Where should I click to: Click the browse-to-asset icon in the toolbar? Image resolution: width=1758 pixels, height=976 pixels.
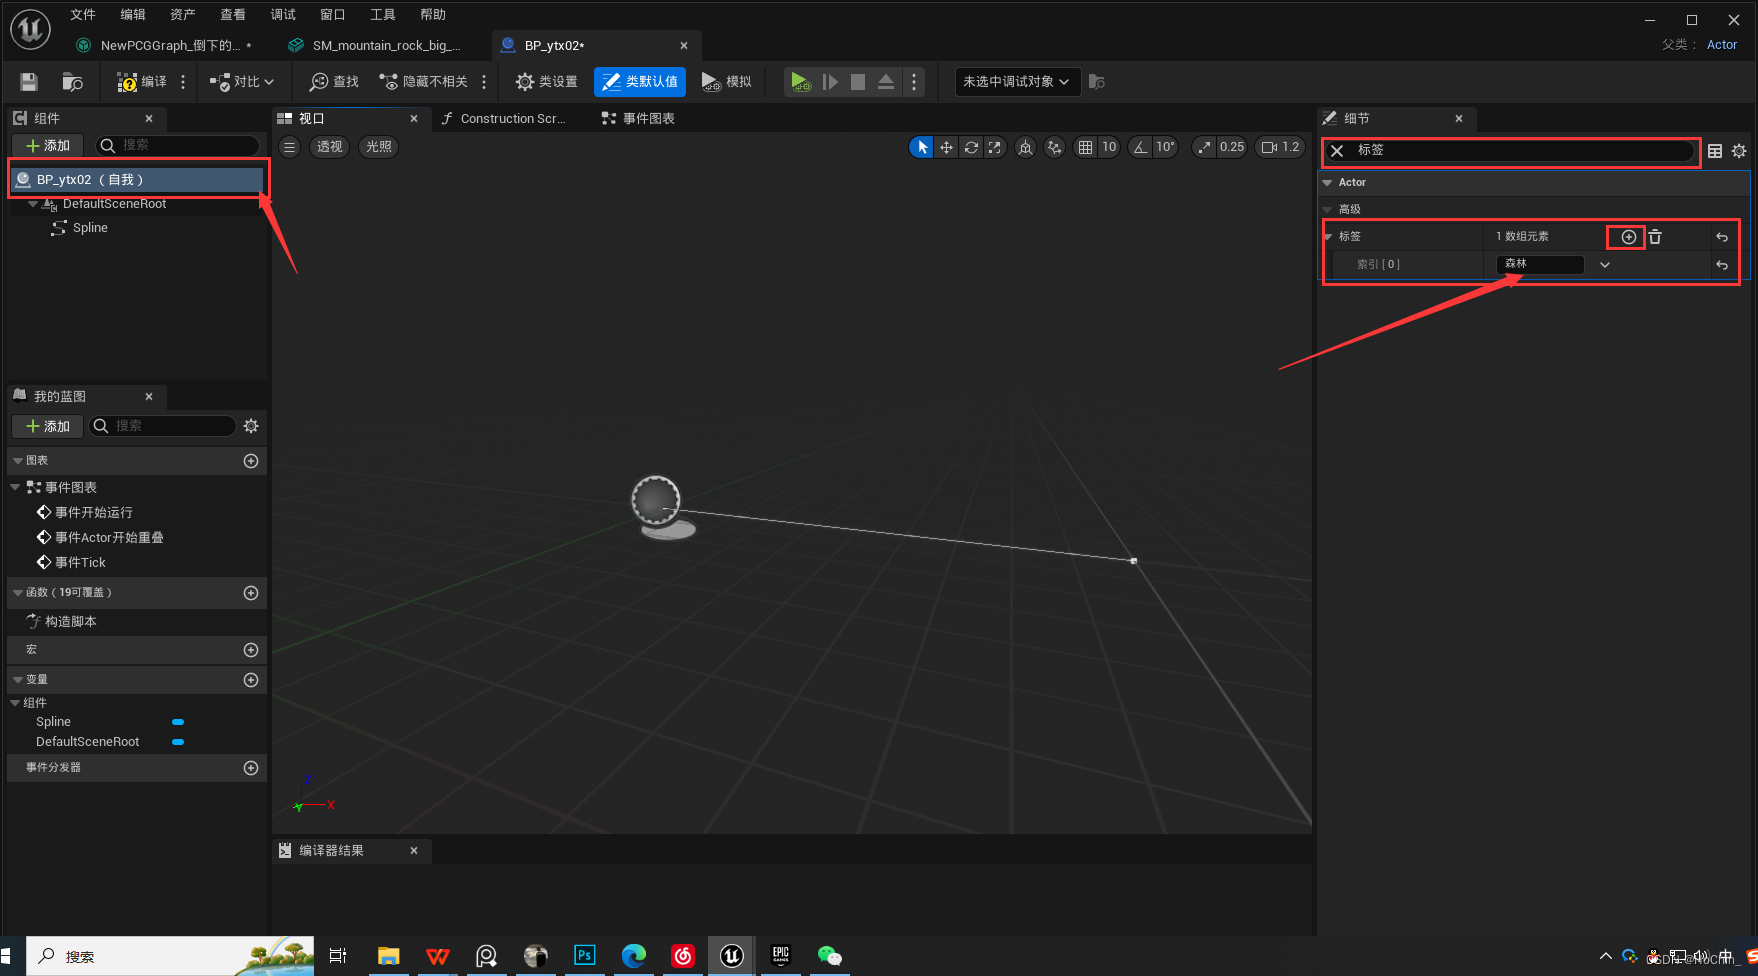click(x=72, y=82)
